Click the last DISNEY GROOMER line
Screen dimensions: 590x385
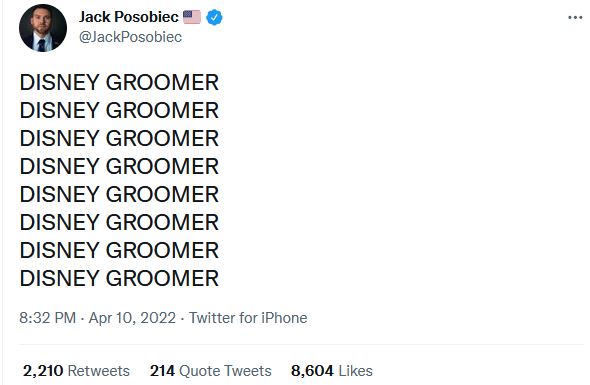[x=119, y=278]
